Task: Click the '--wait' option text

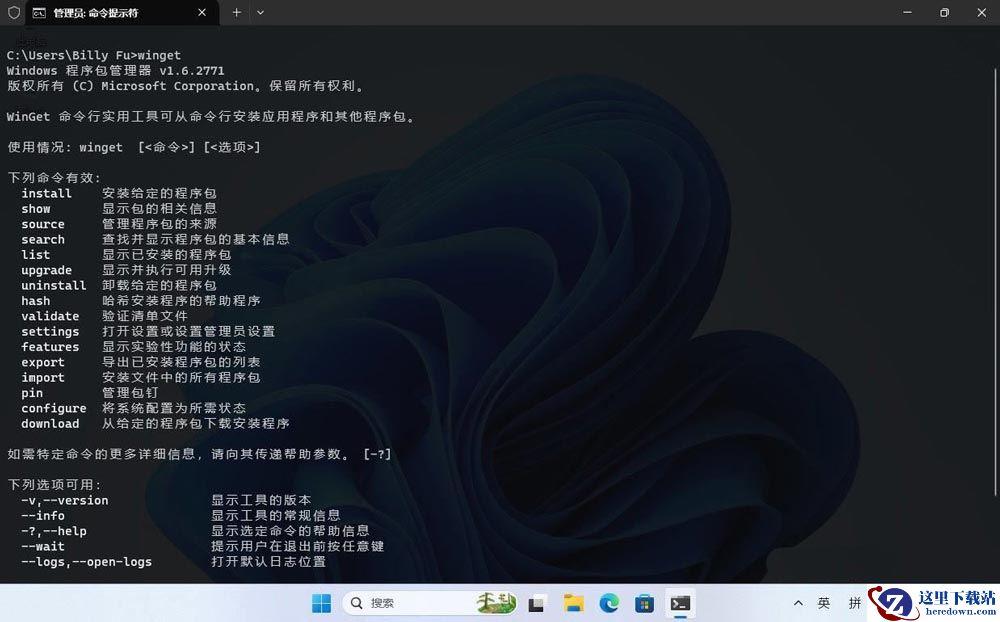Action: pos(43,546)
